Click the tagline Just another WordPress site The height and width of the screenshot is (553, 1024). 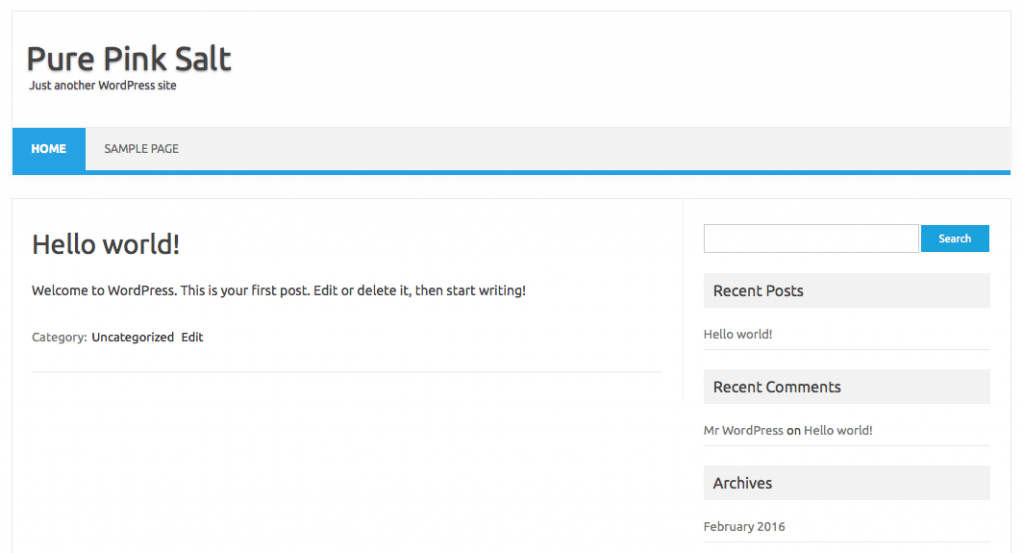point(103,86)
